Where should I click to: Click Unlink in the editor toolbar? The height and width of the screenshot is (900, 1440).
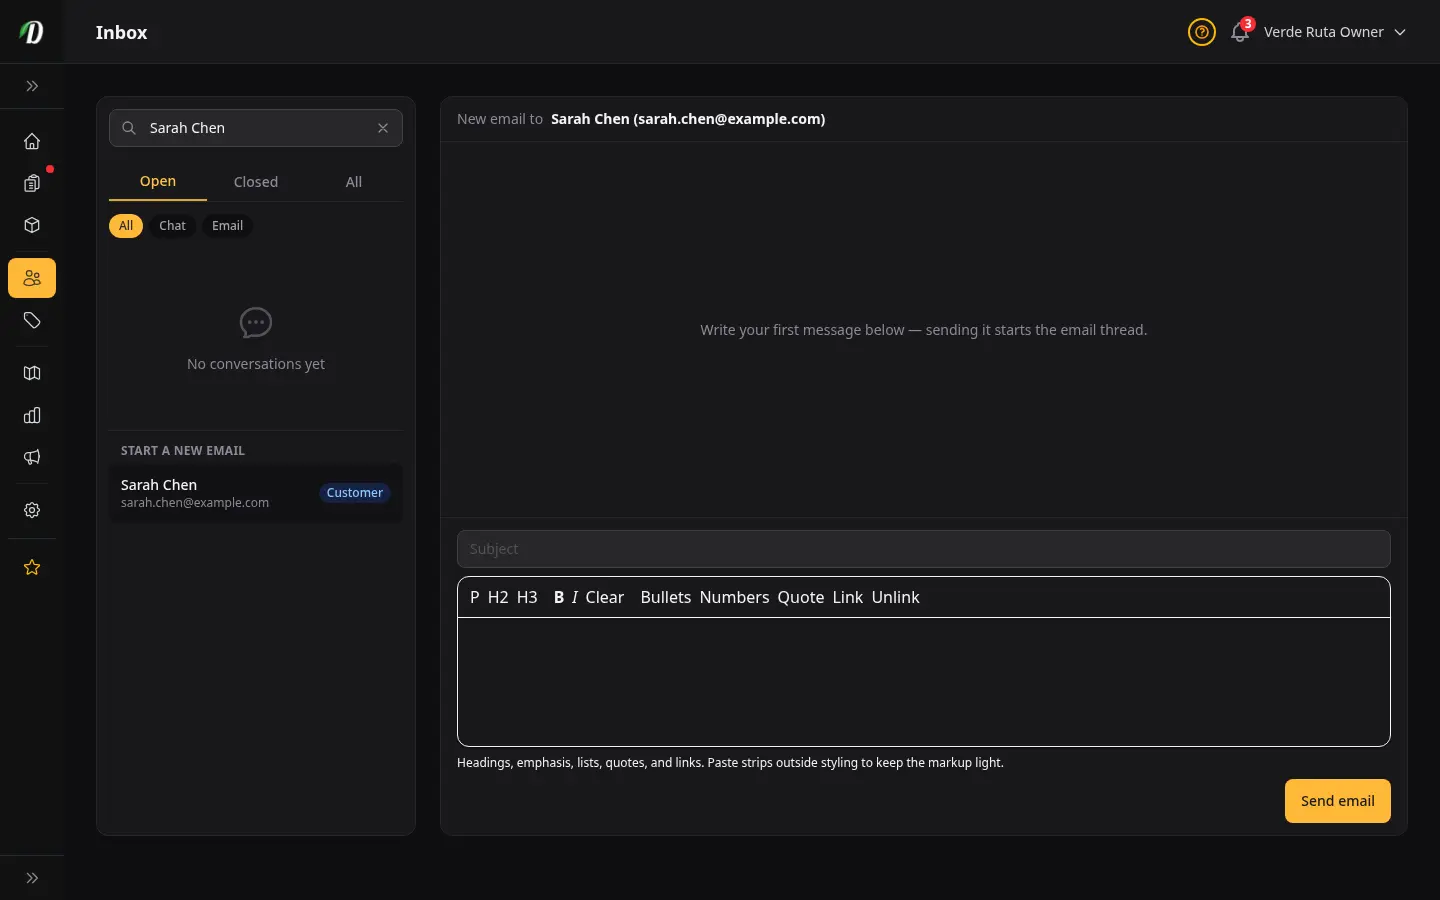coord(896,597)
